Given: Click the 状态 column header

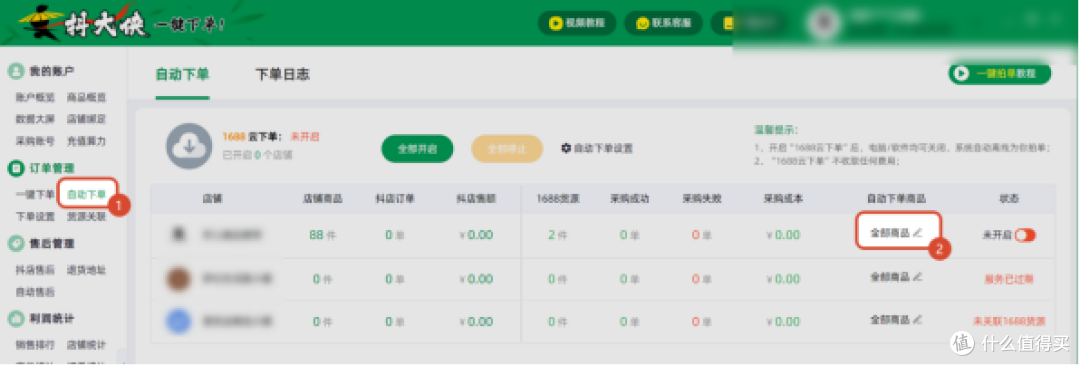Looking at the screenshot, I should coord(1009,199).
